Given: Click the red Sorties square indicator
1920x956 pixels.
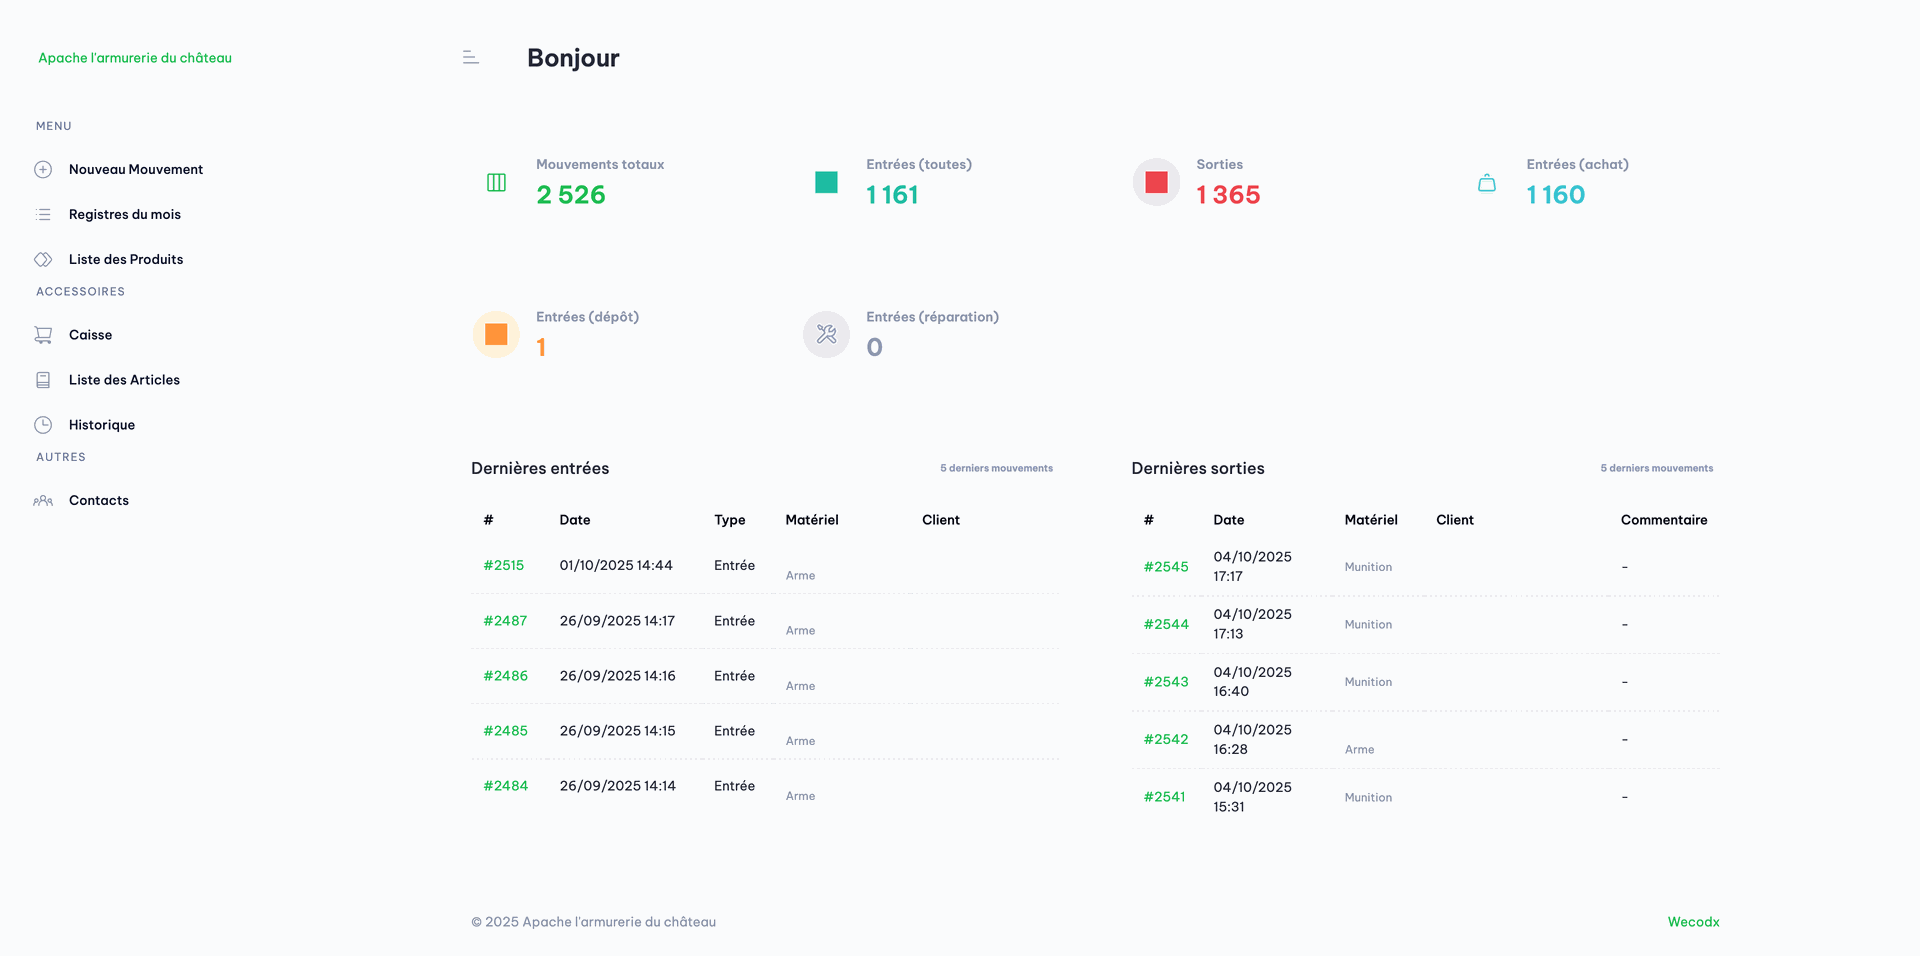Looking at the screenshot, I should coord(1156,182).
